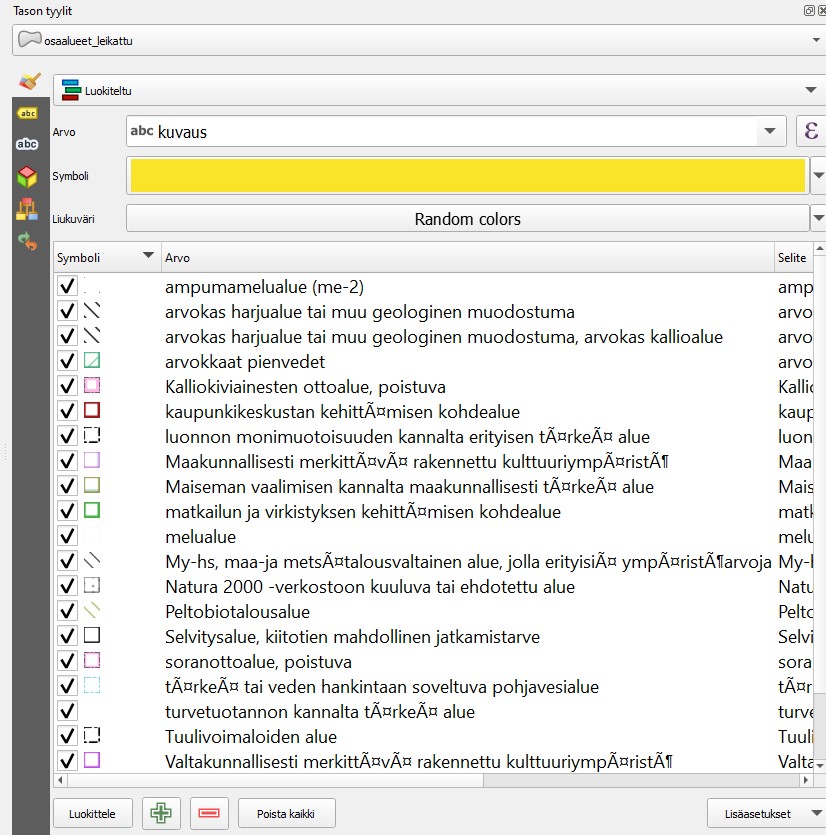
Task: Click the green plus add category button
Action: pyautogui.click(x=161, y=813)
